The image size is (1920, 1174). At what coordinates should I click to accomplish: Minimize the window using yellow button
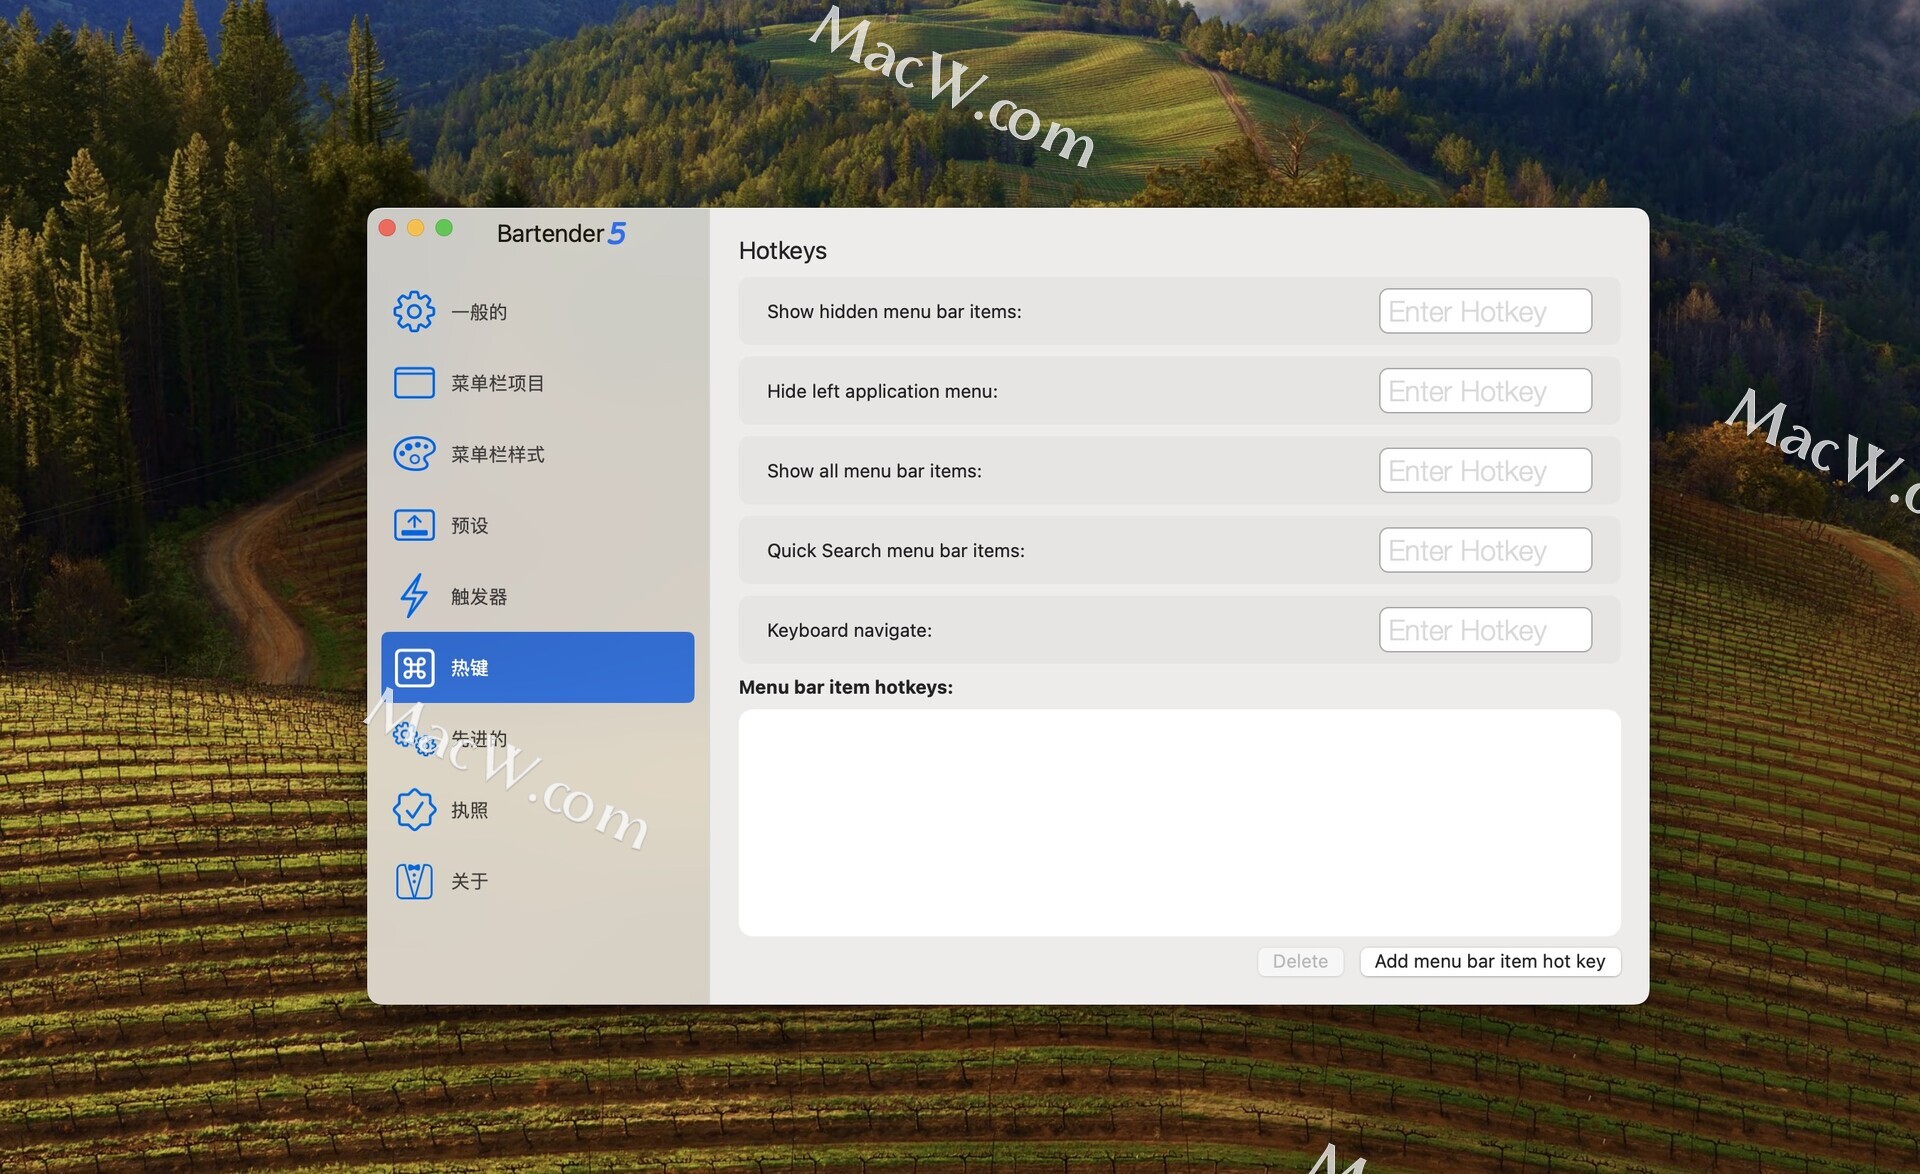point(416,228)
